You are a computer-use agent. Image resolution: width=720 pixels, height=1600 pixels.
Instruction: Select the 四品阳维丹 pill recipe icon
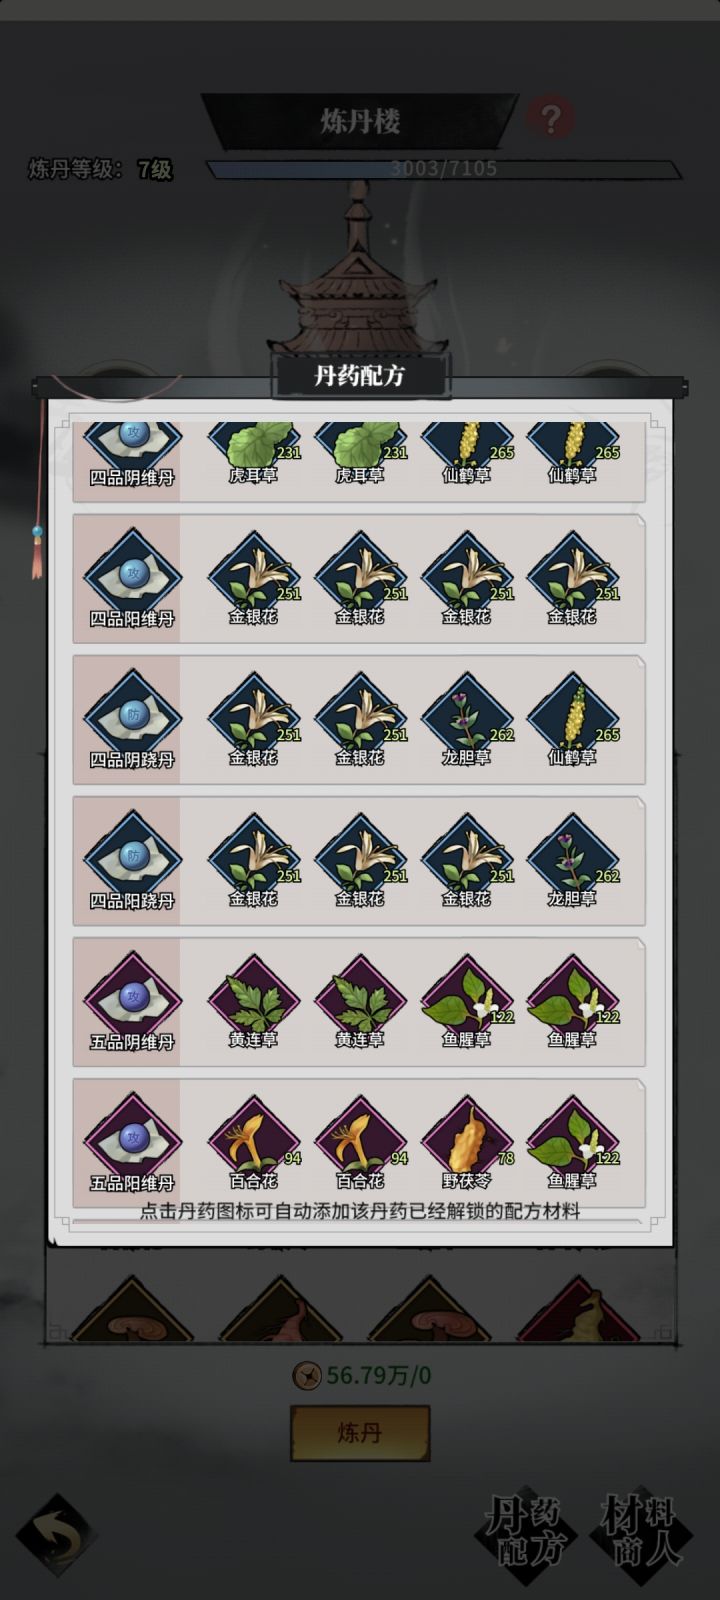pos(132,579)
